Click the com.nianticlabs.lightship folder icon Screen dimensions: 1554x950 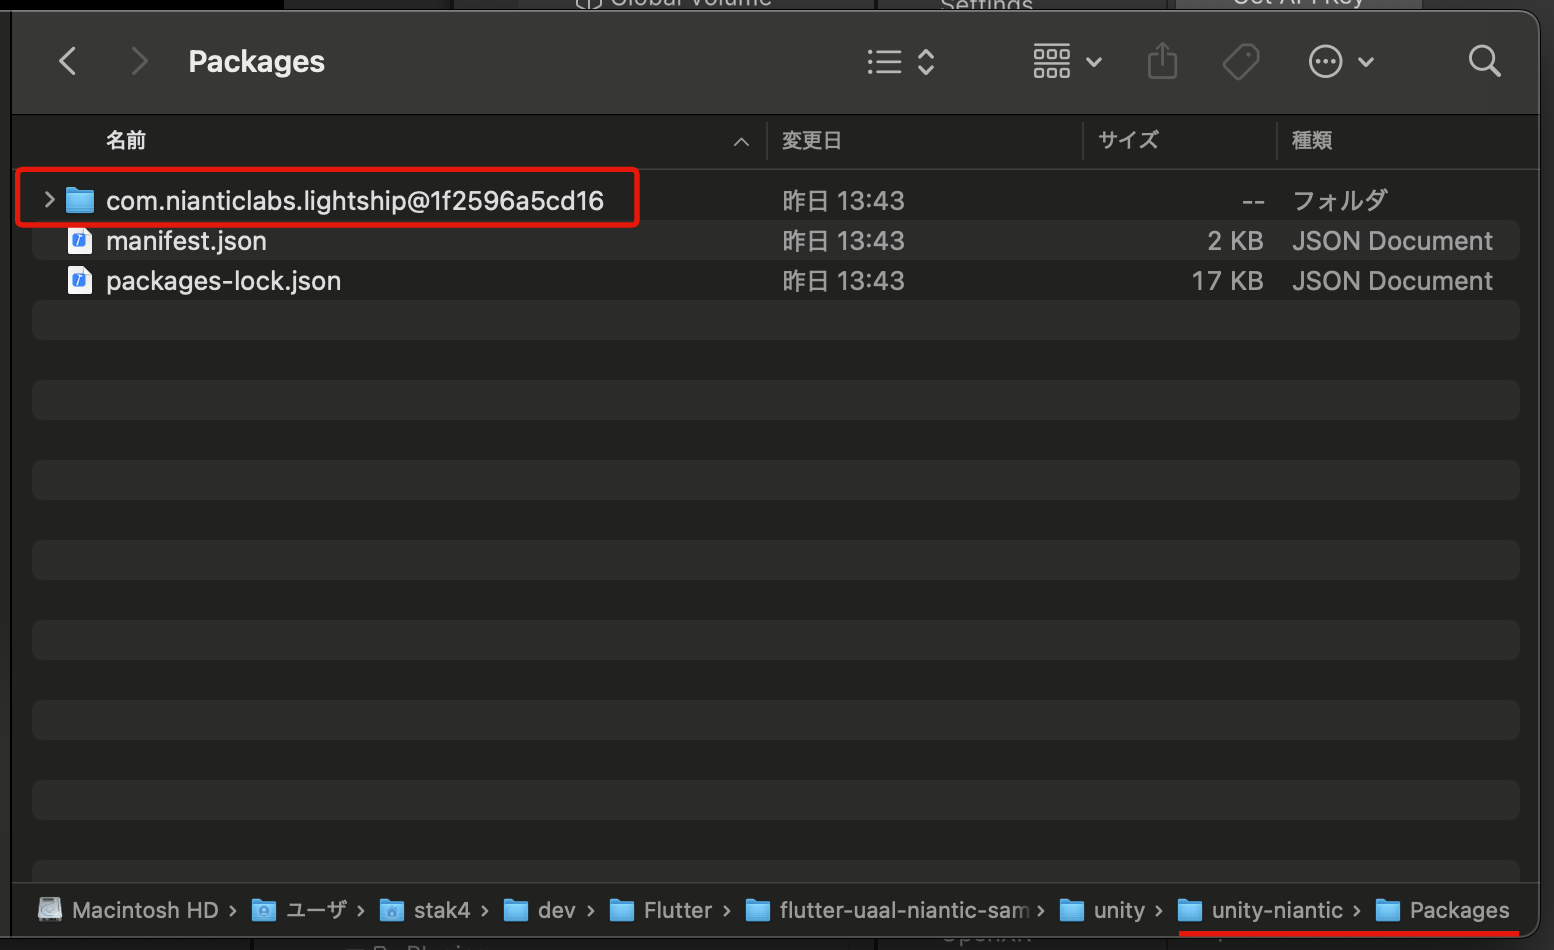point(81,200)
